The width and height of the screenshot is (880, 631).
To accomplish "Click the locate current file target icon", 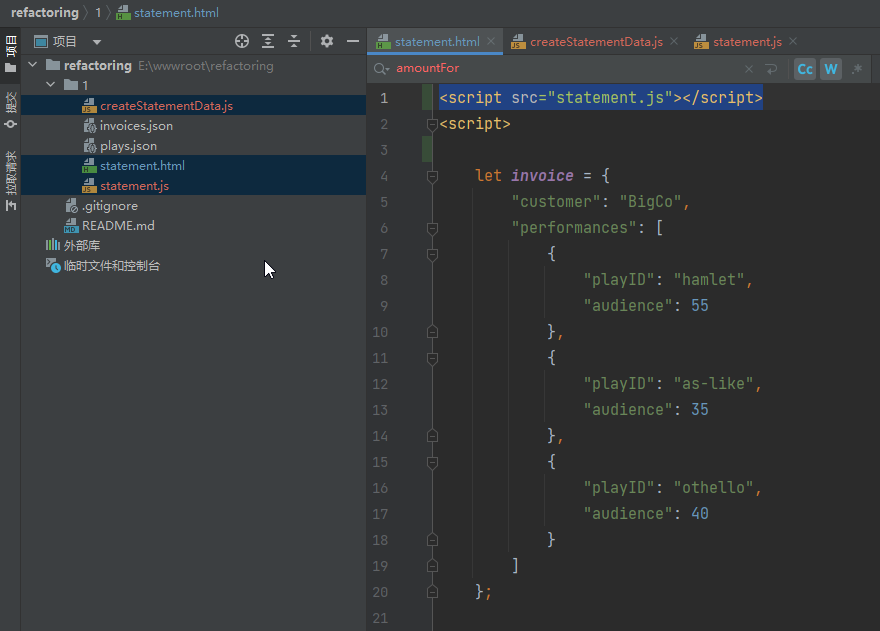I will coord(241,42).
